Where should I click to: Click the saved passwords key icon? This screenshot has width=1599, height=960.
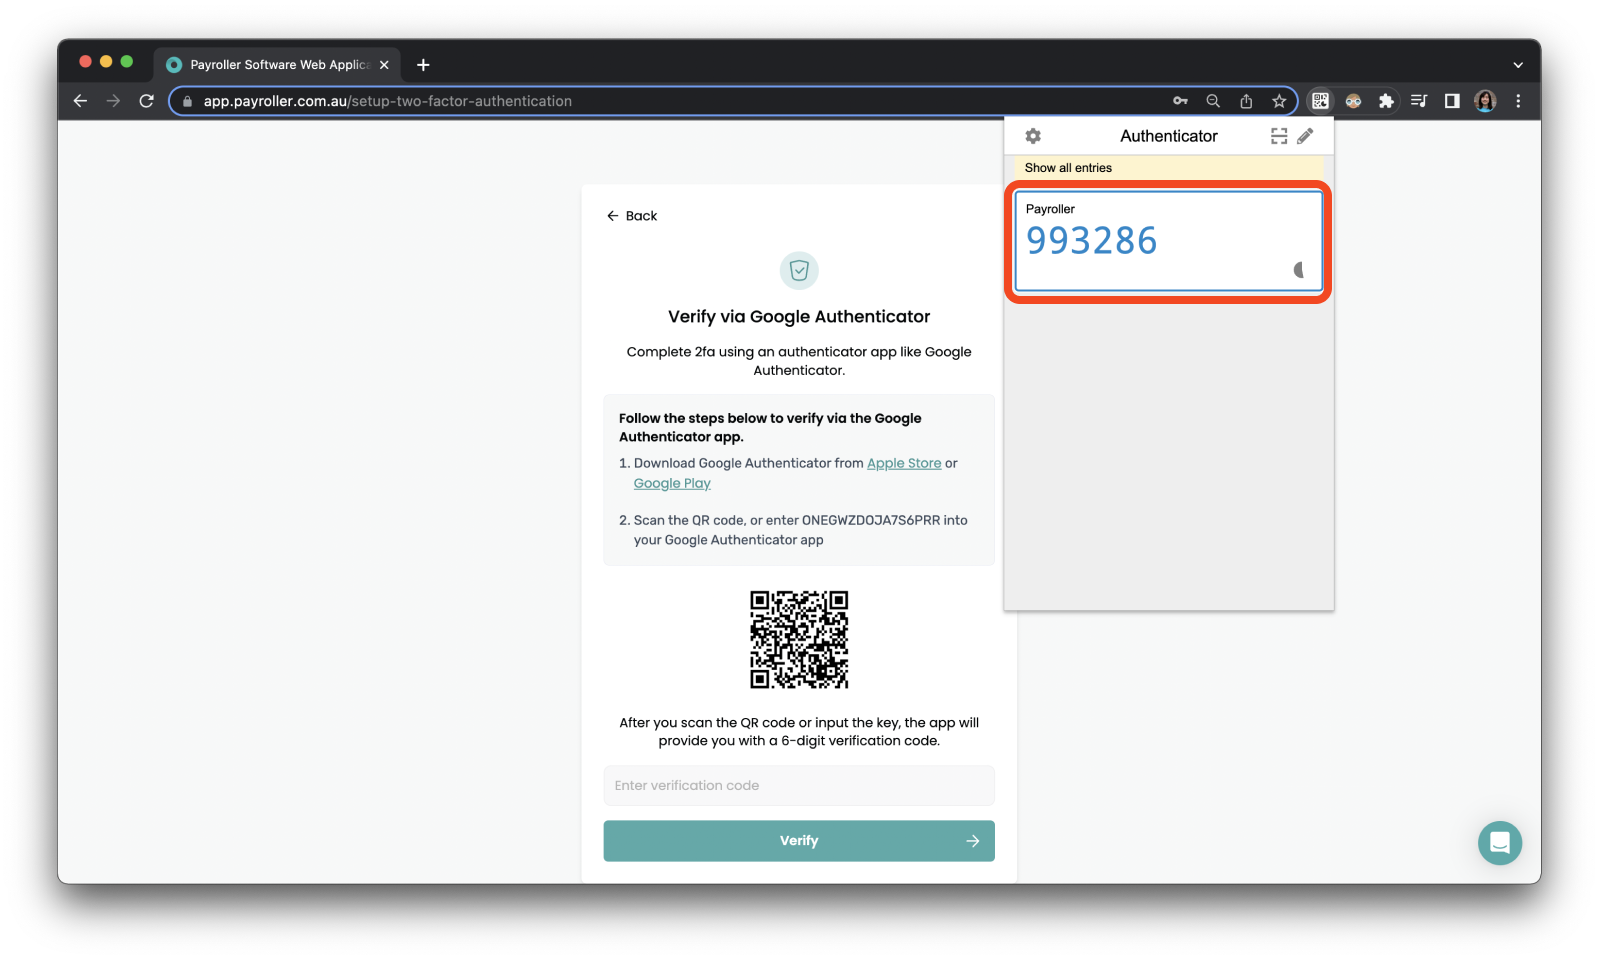pos(1180,101)
